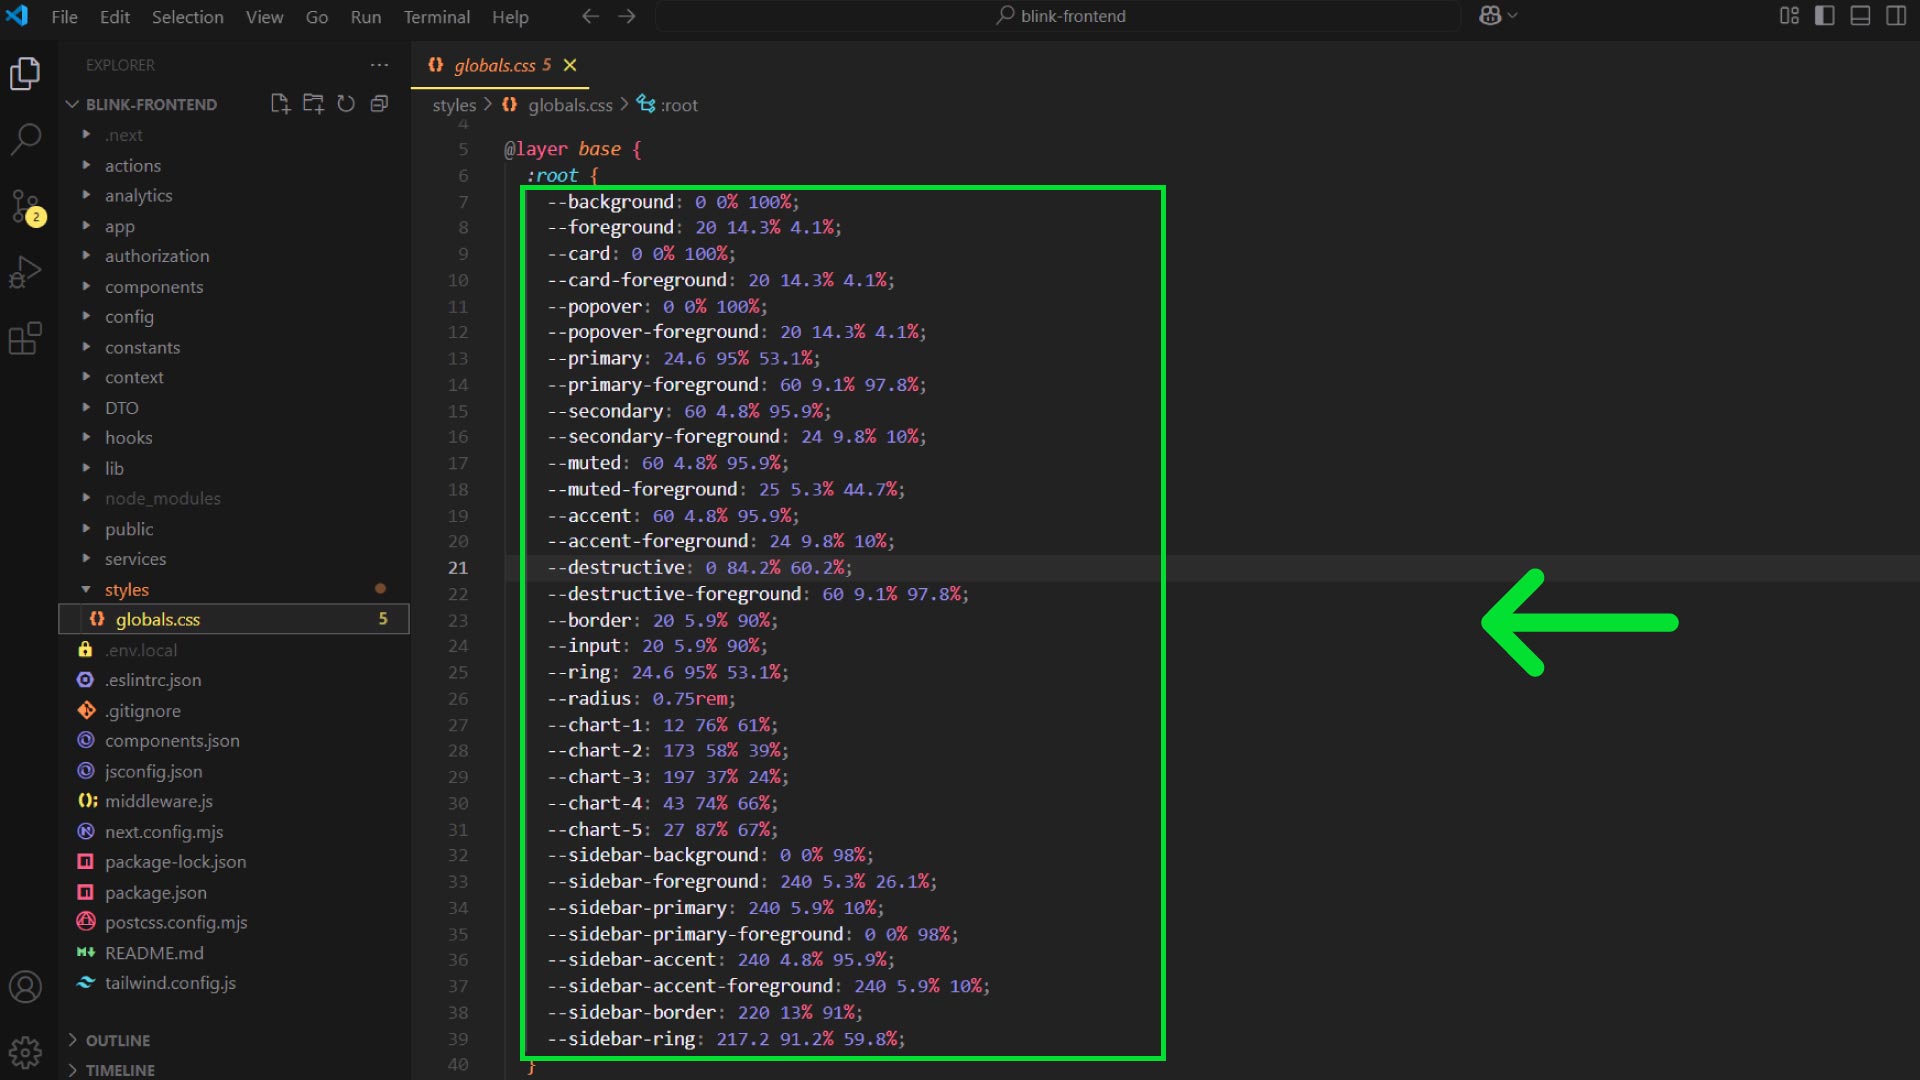The width and height of the screenshot is (1920, 1080).
Task: Open the Extensions view
Action: coord(25,339)
